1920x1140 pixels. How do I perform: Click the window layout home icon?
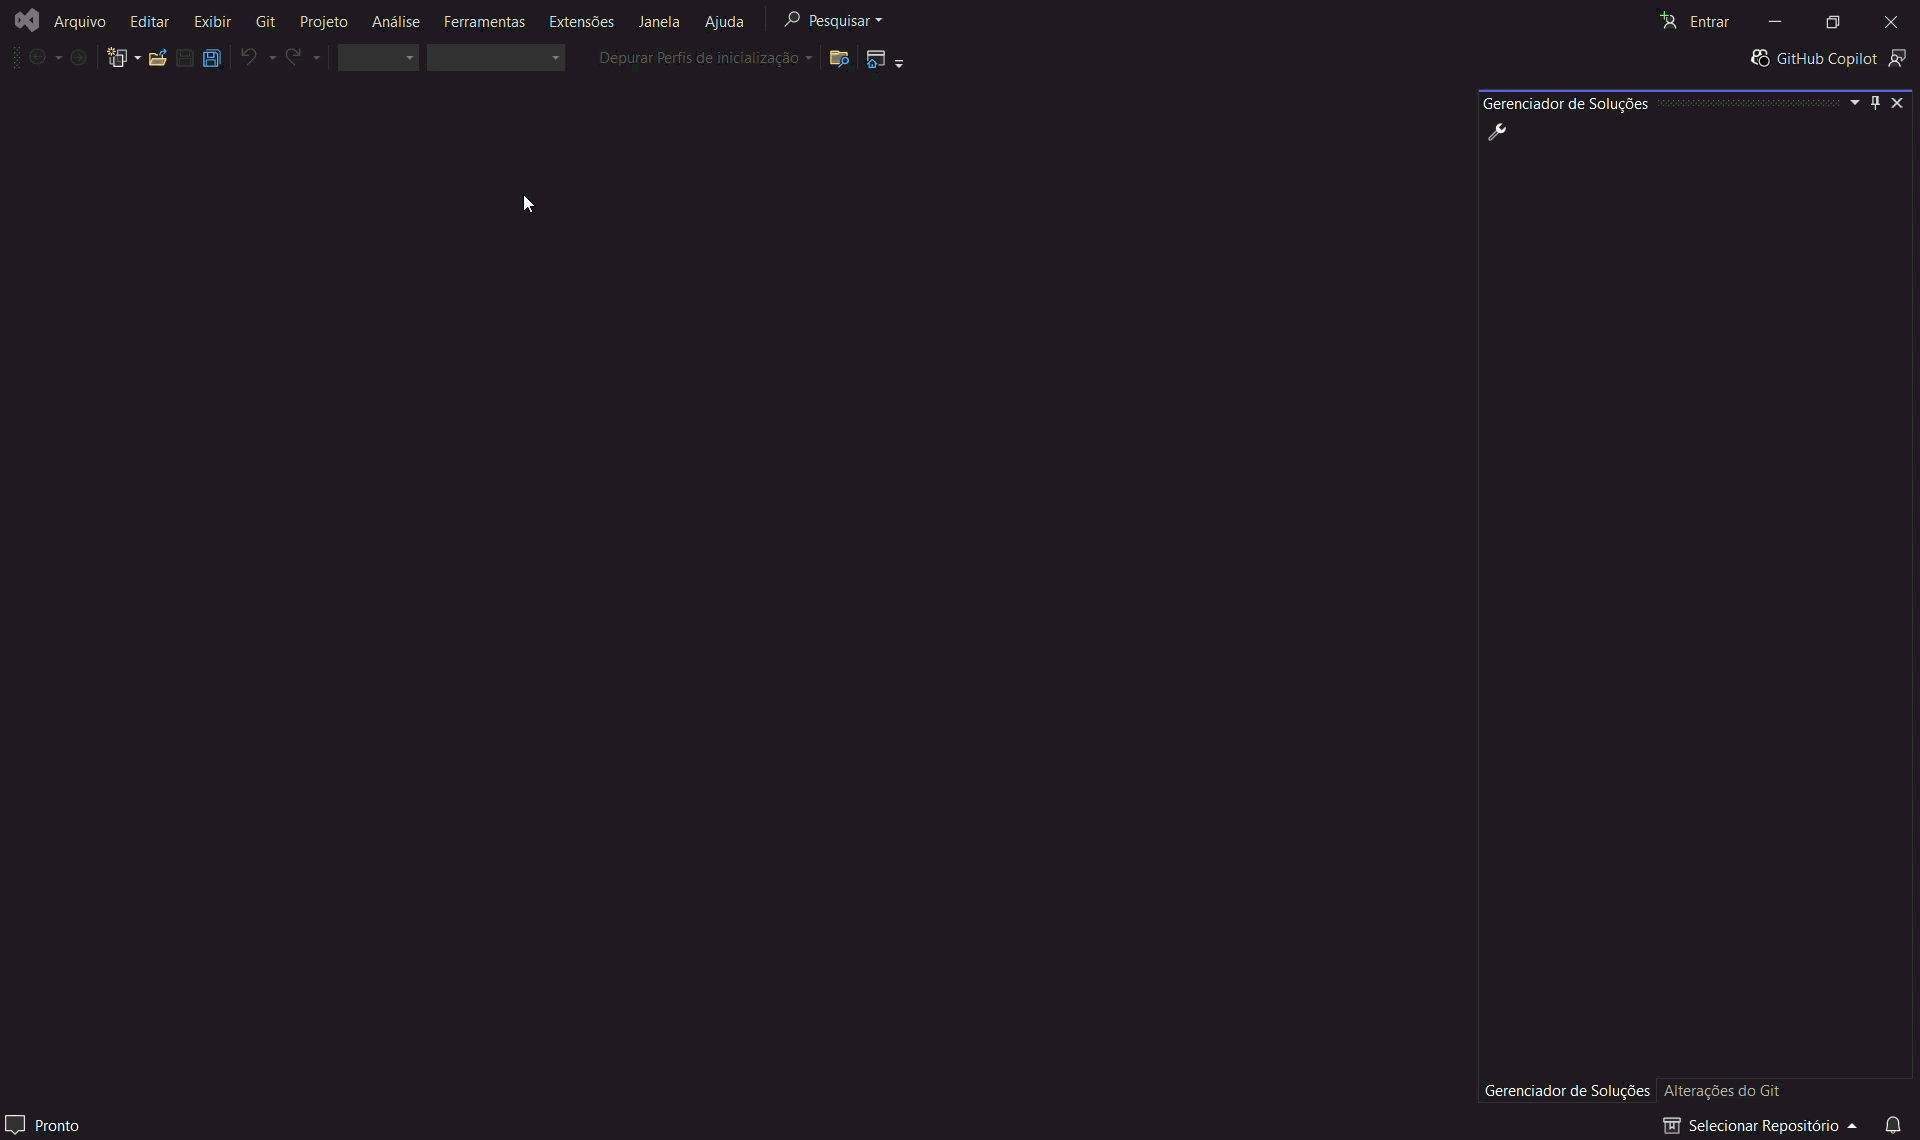tap(876, 59)
